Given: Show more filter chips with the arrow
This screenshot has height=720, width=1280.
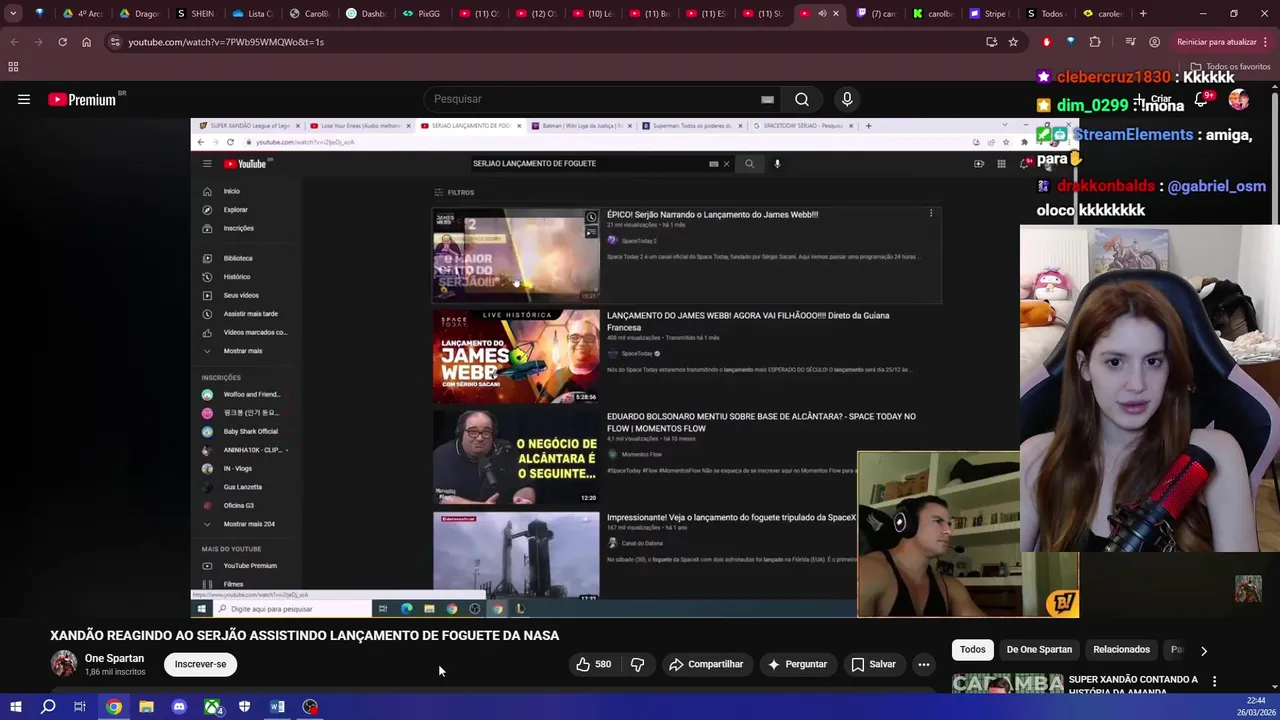Looking at the screenshot, I should pyautogui.click(x=1204, y=650).
